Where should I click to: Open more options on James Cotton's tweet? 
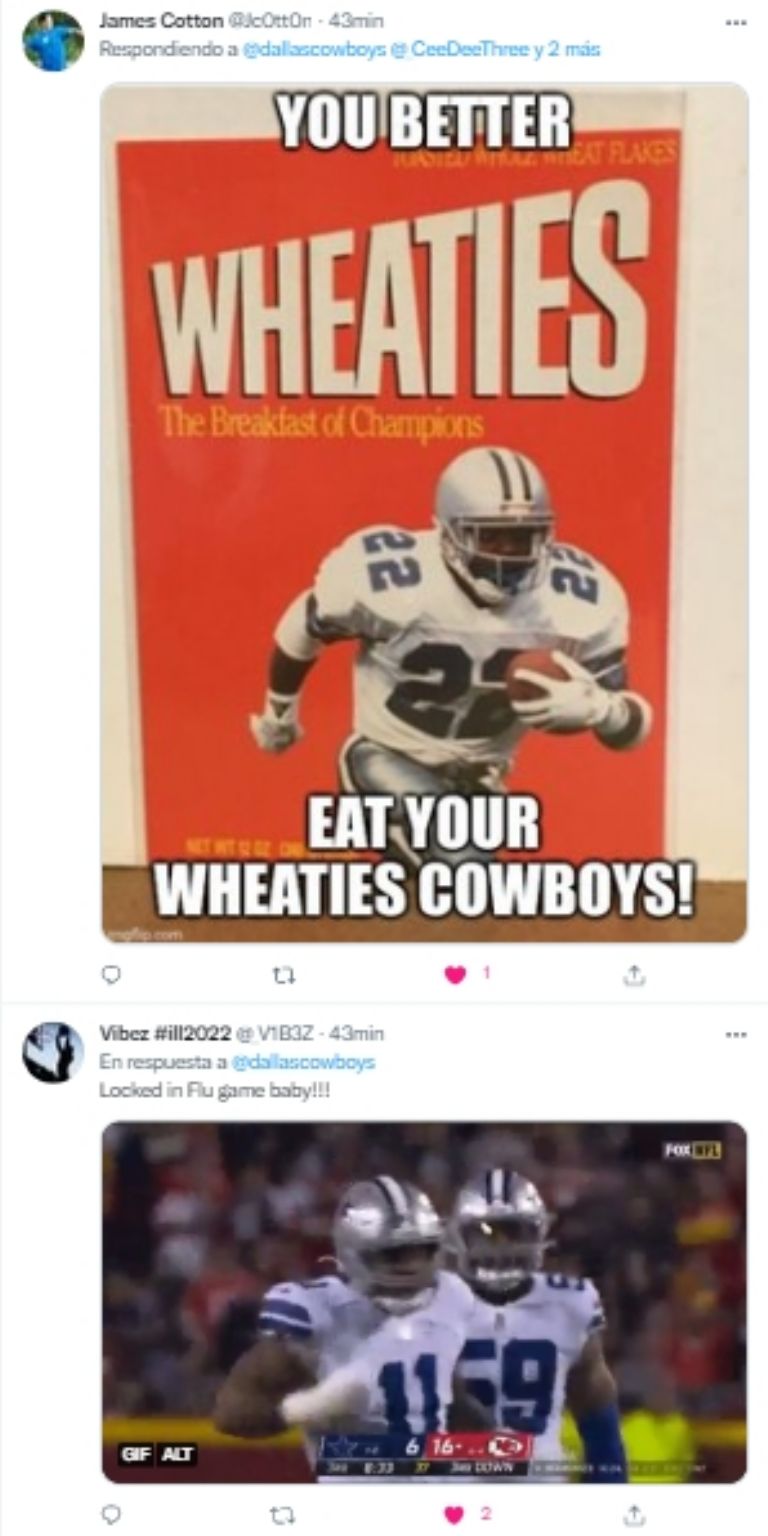pos(736,21)
